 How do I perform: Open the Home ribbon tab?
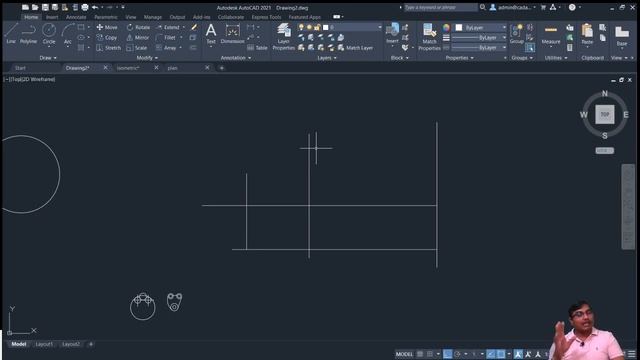tap(31, 17)
